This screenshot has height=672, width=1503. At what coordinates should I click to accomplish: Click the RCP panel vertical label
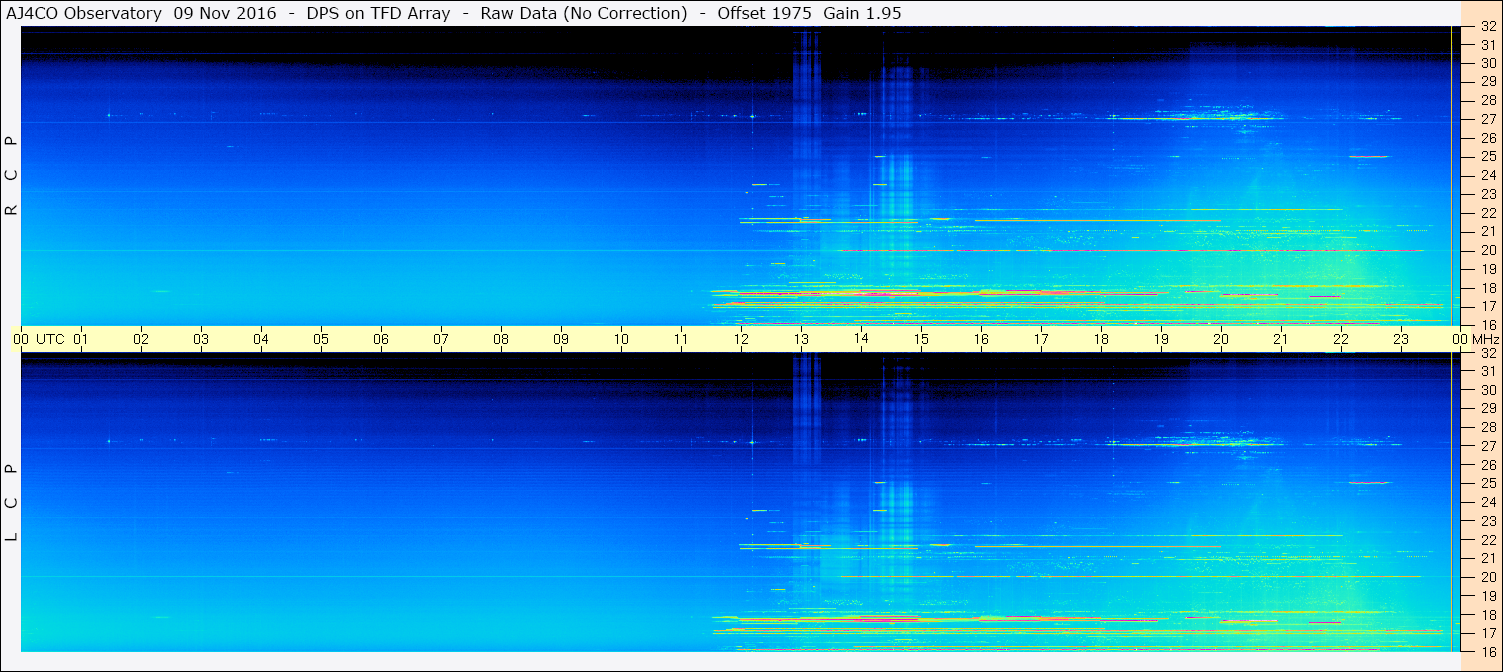[11, 176]
